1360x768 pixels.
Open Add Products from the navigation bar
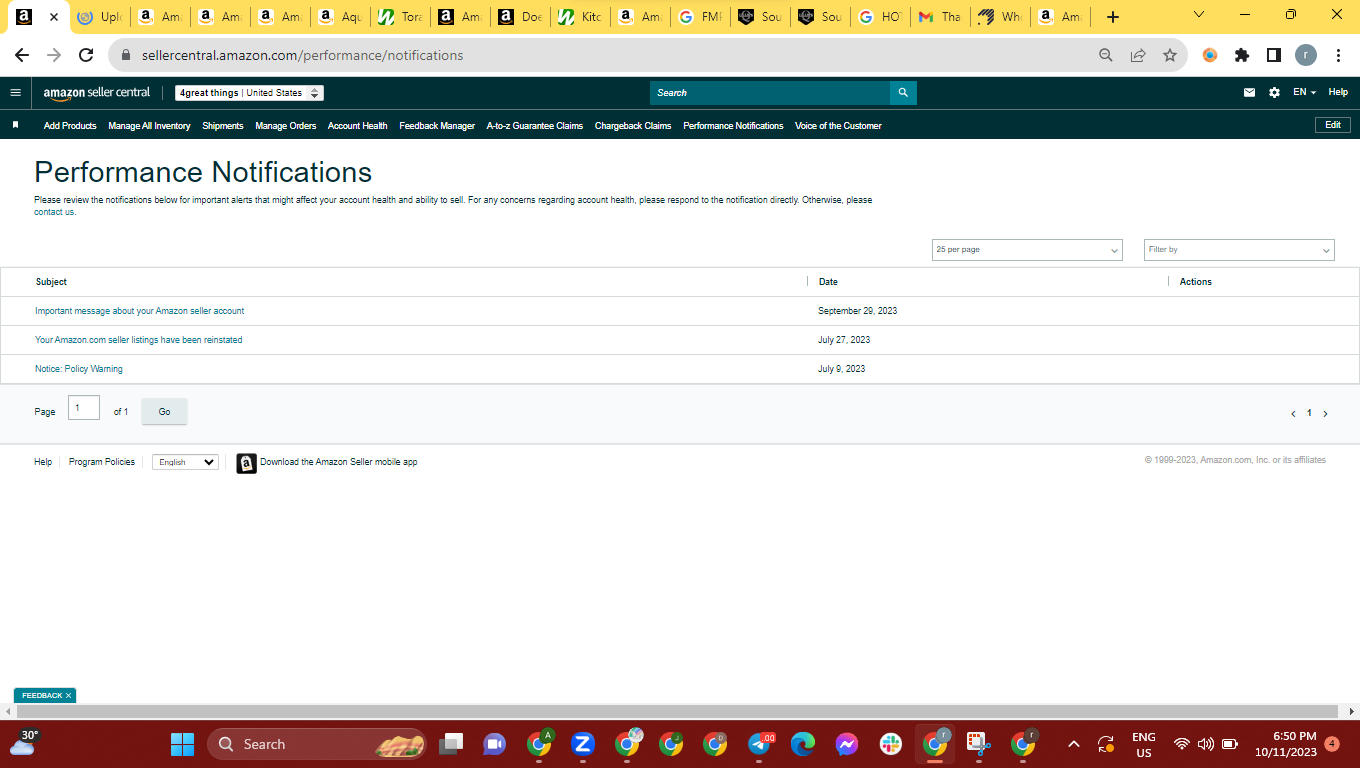coord(70,126)
